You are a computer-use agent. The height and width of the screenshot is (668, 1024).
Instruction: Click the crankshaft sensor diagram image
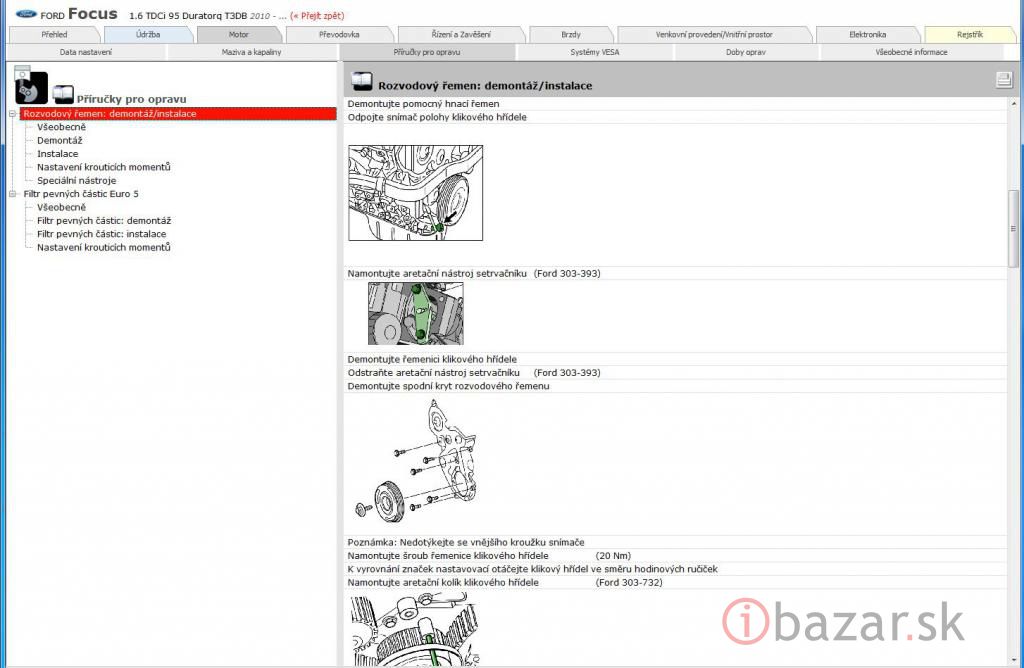(415, 193)
